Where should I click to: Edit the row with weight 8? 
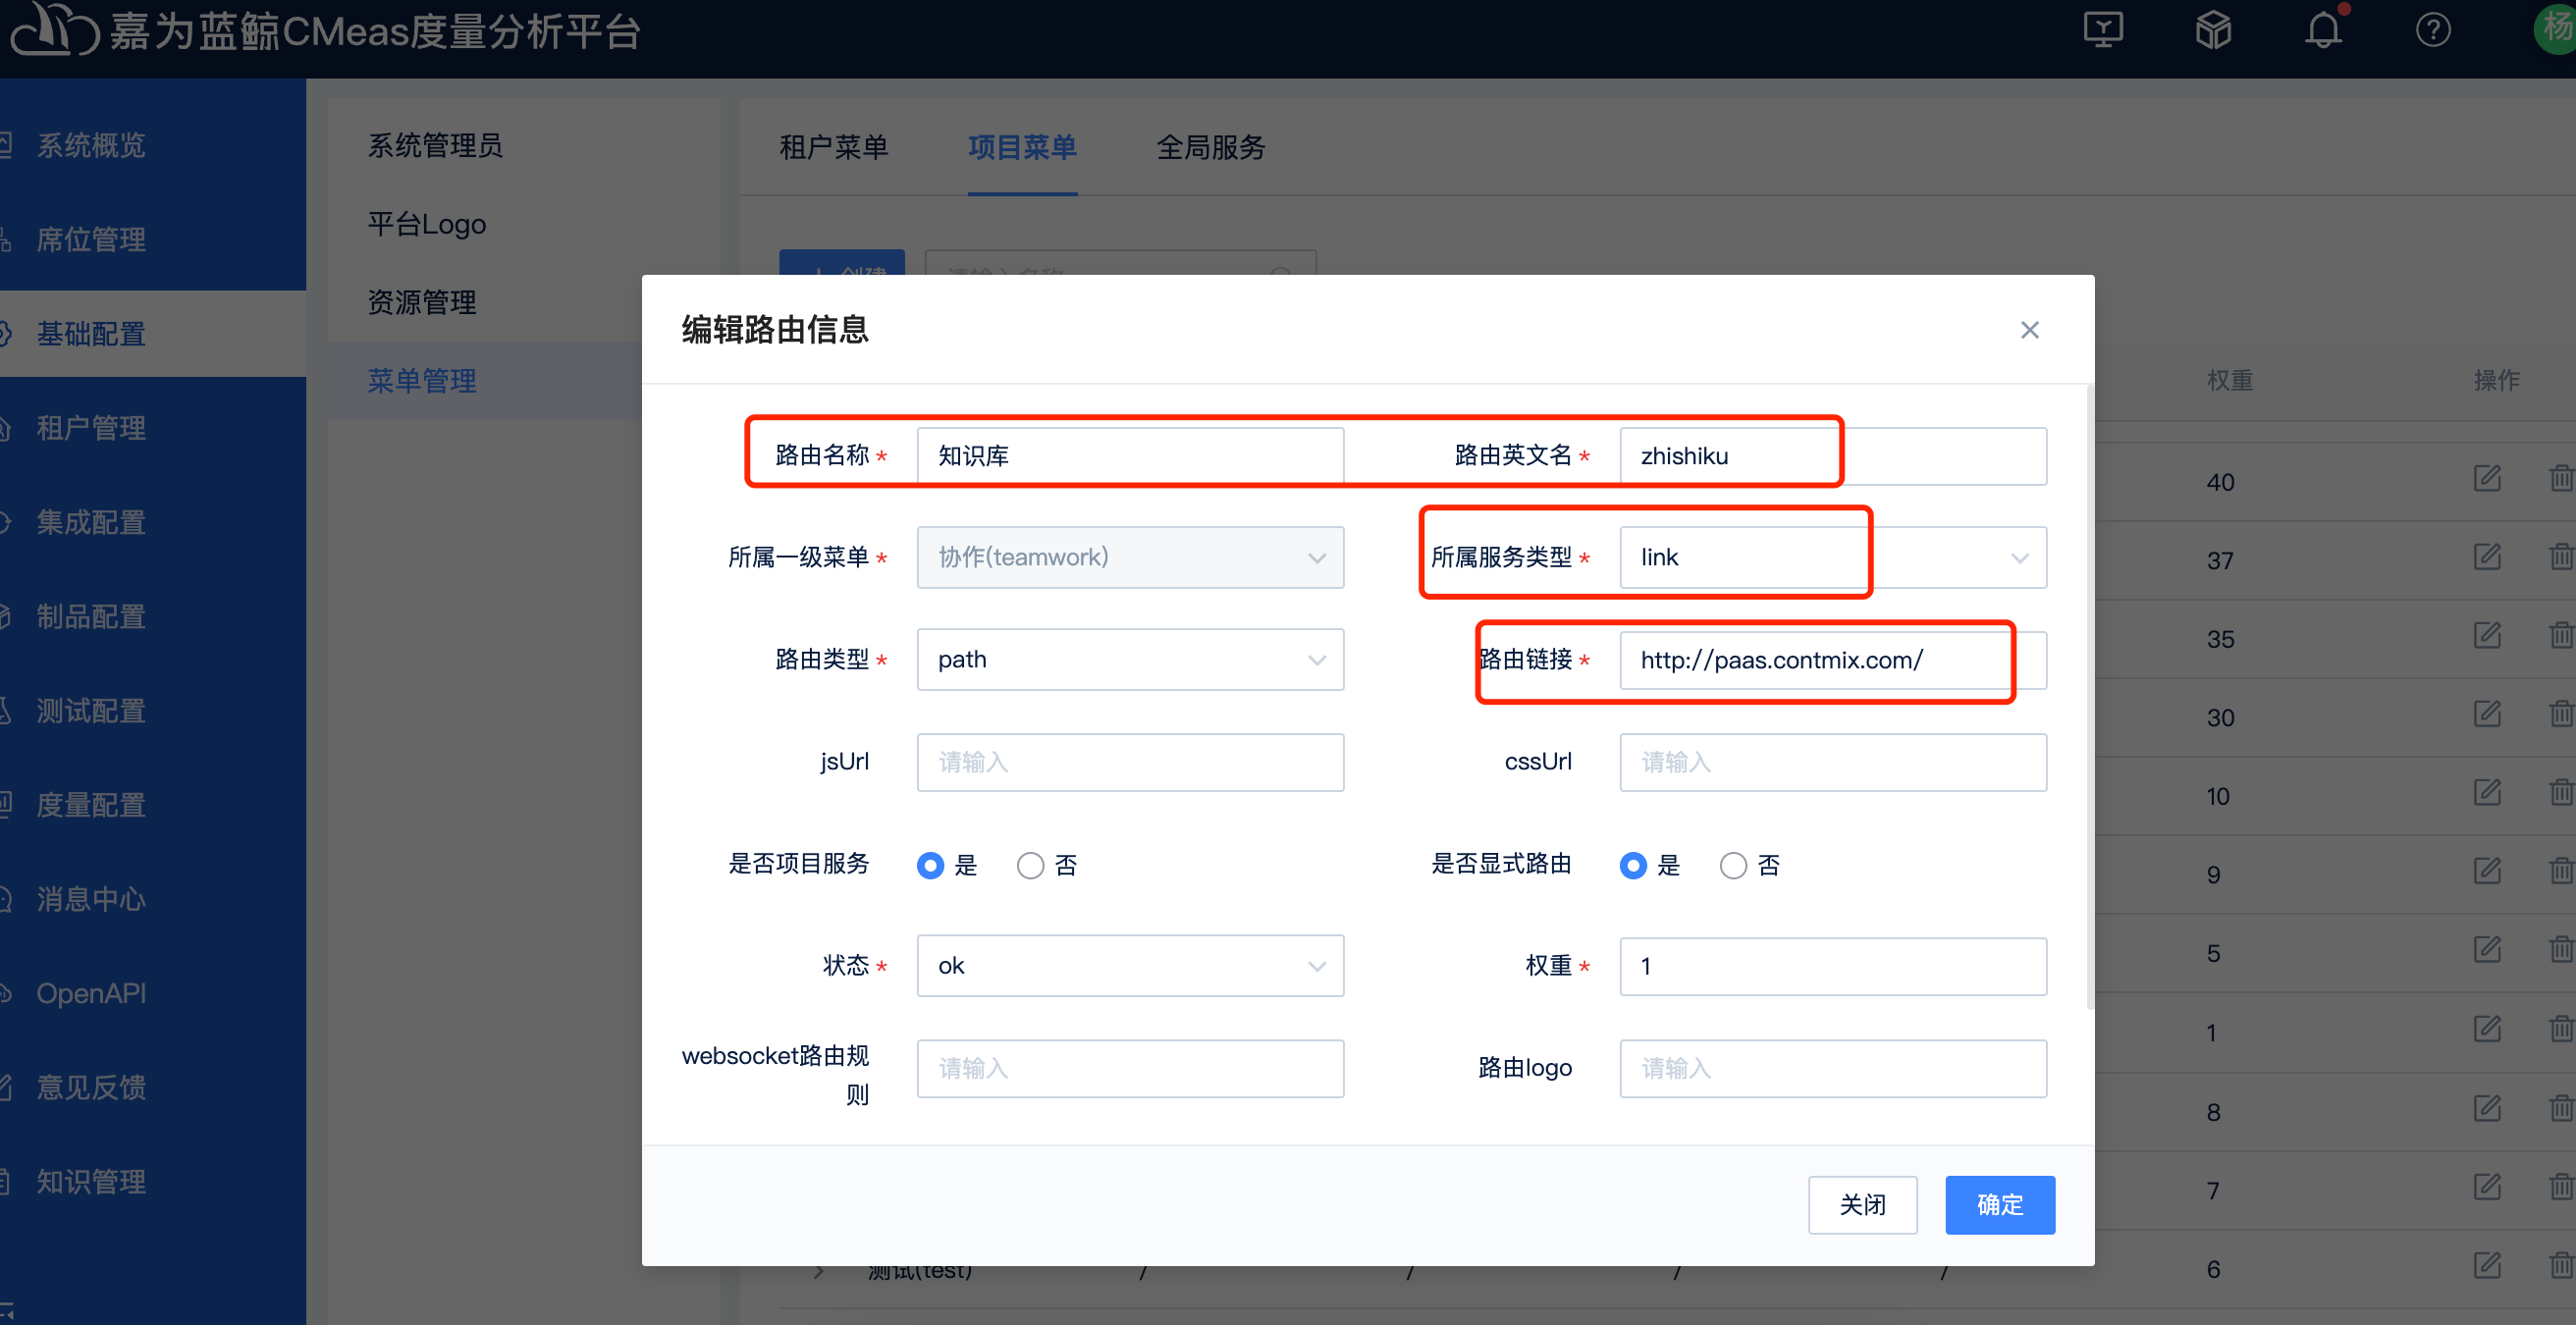[x=2487, y=1108]
